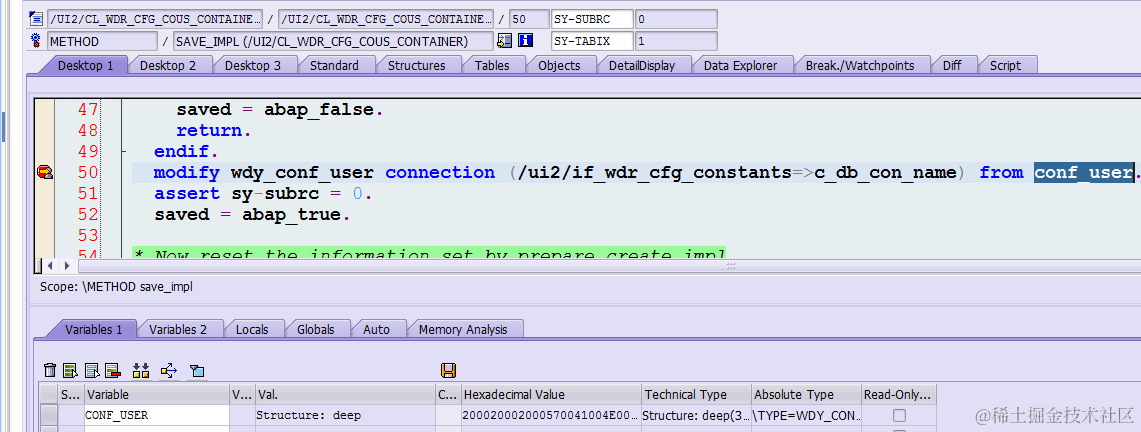Click the SAVE_IMPL method name field
Viewport: 1141px width, 432px height.
tap(333, 41)
